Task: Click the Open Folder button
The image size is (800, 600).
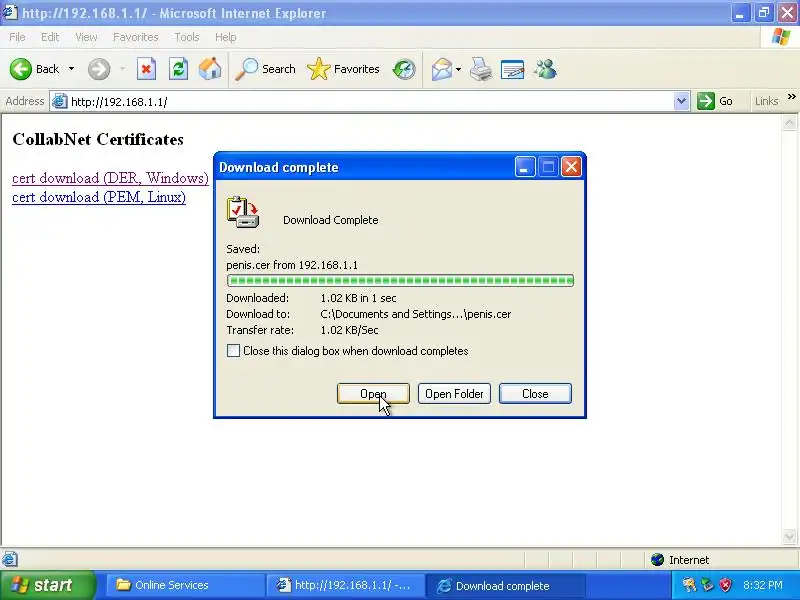Action: [454, 393]
